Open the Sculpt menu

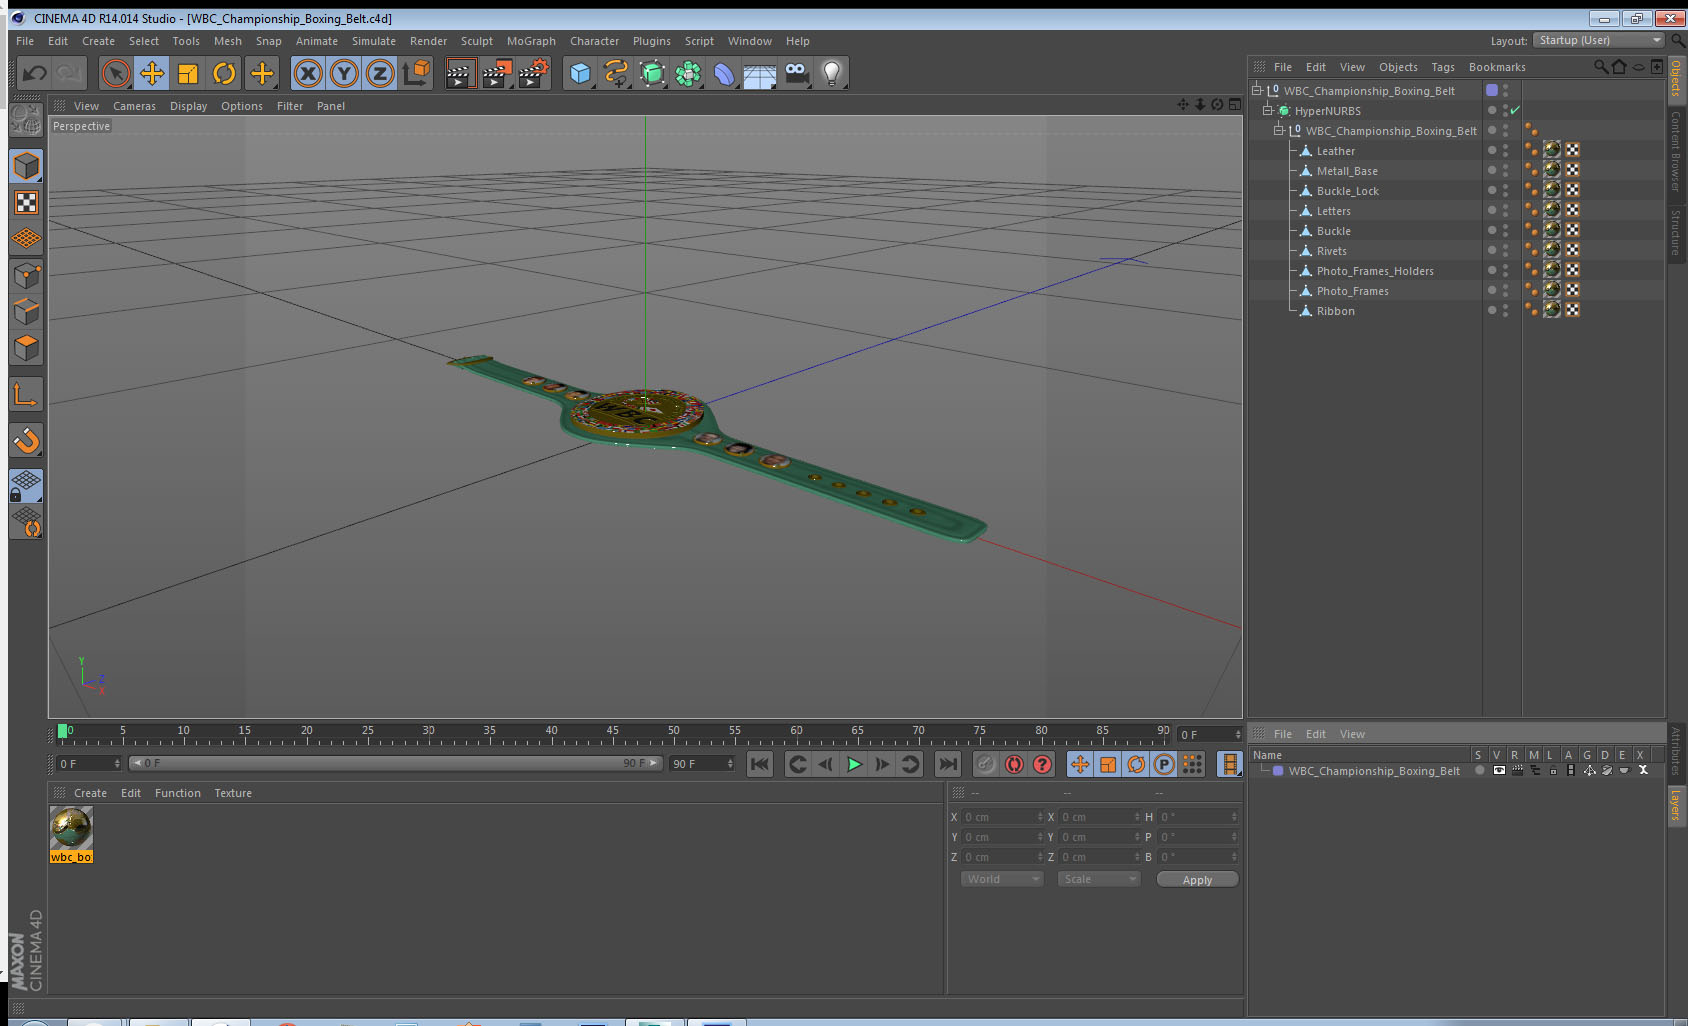477,41
